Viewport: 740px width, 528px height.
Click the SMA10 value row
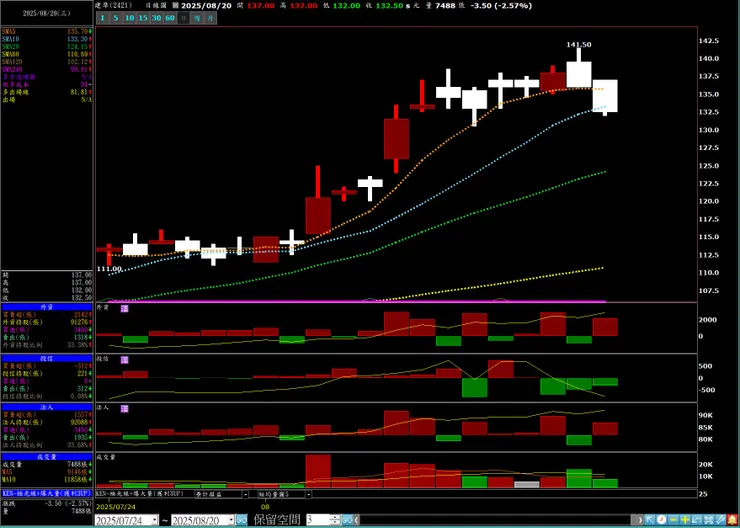pyautogui.click(x=47, y=39)
